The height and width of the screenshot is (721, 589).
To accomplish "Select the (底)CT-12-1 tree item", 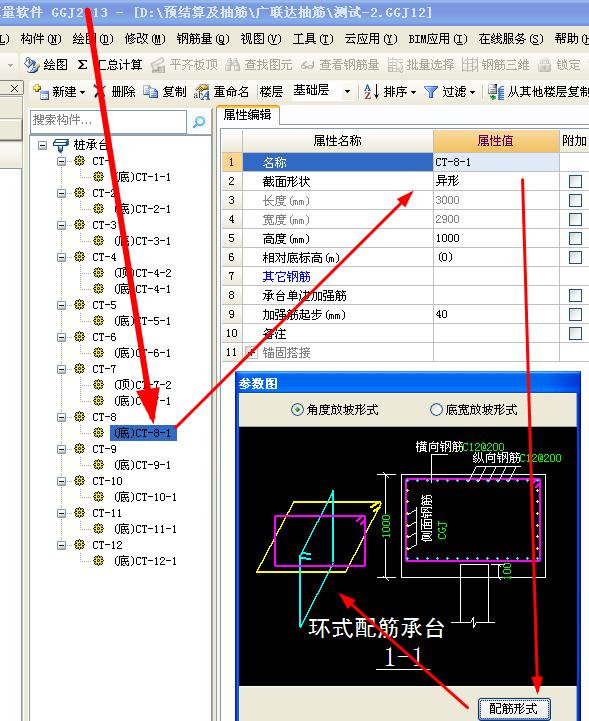I will pos(145,561).
